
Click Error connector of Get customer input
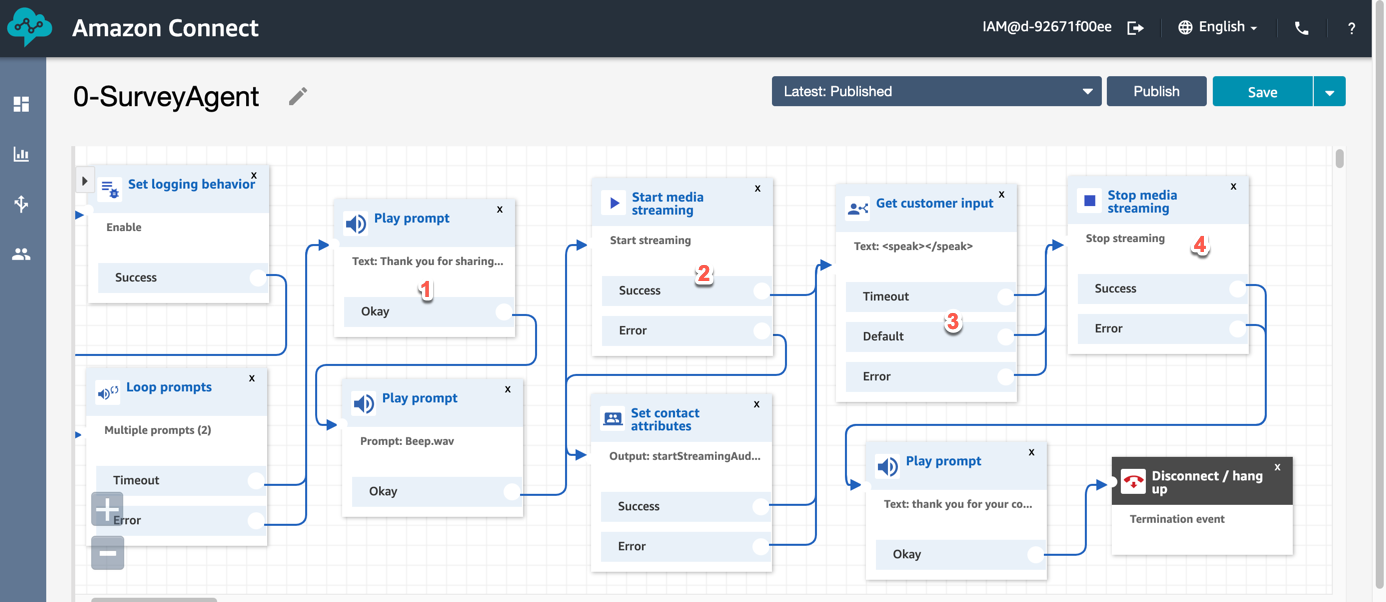[x=1006, y=377]
